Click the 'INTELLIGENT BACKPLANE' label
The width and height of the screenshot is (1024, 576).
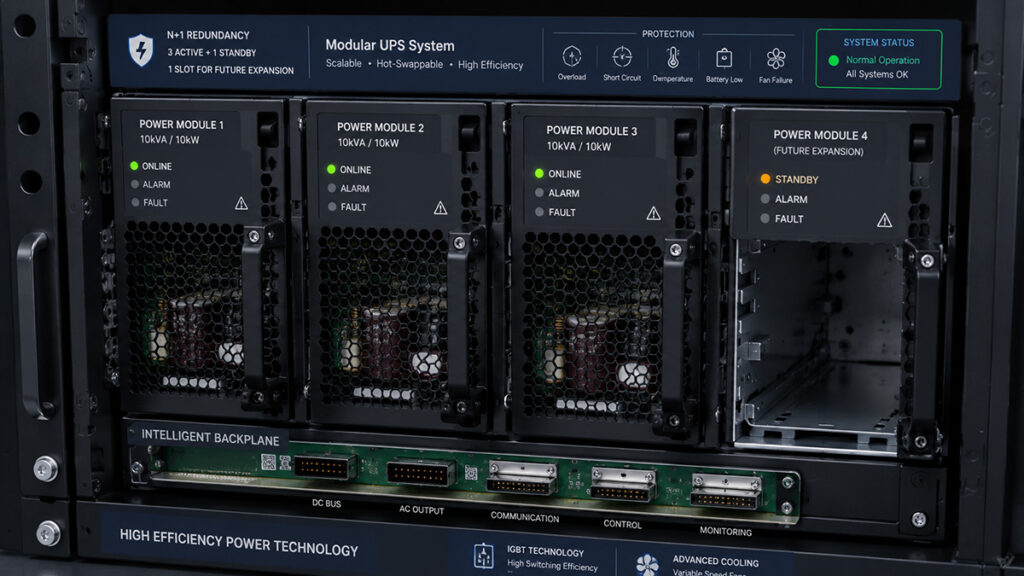(210, 438)
